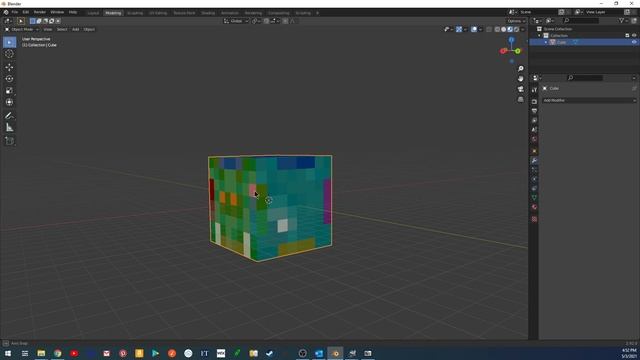Toggle the camera view icon
The image size is (640, 360).
tap(520, 89)
